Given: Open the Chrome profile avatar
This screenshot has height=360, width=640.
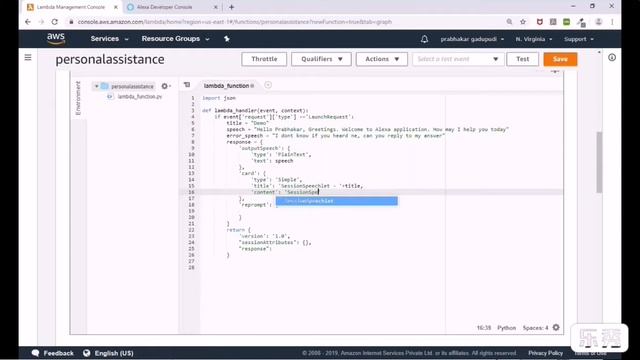Looking at the screenshot, I should pyautogui.click(x=598, y=22).
